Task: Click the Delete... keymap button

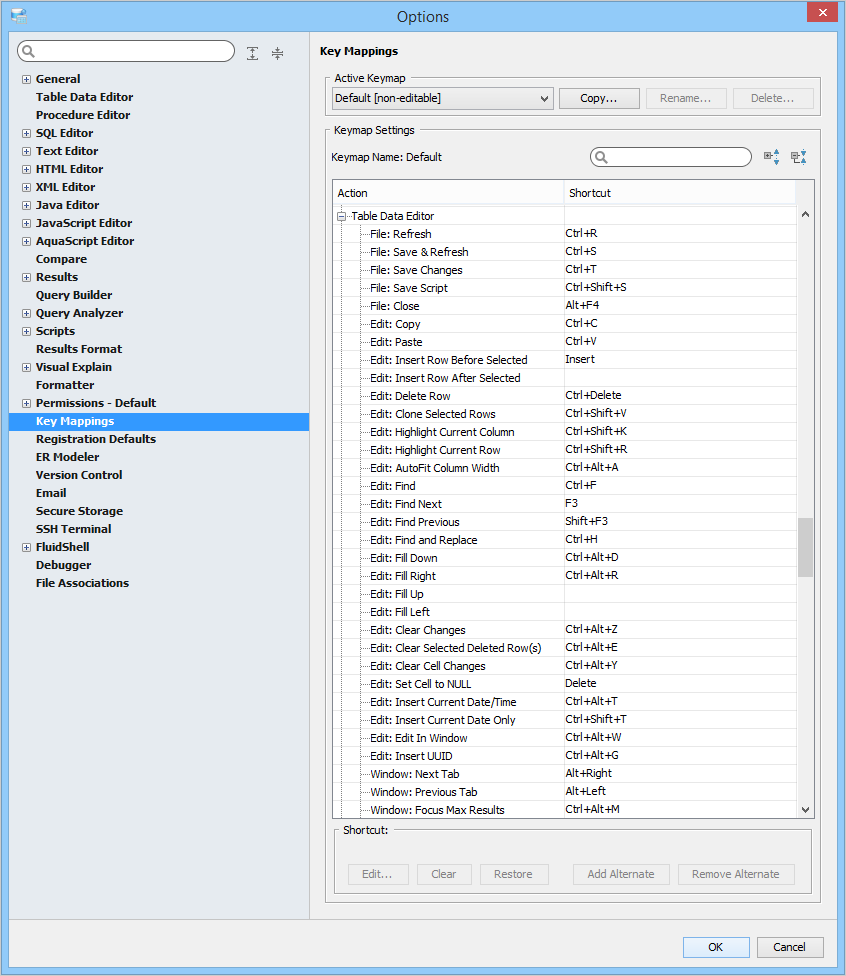Action: point(773,98)
